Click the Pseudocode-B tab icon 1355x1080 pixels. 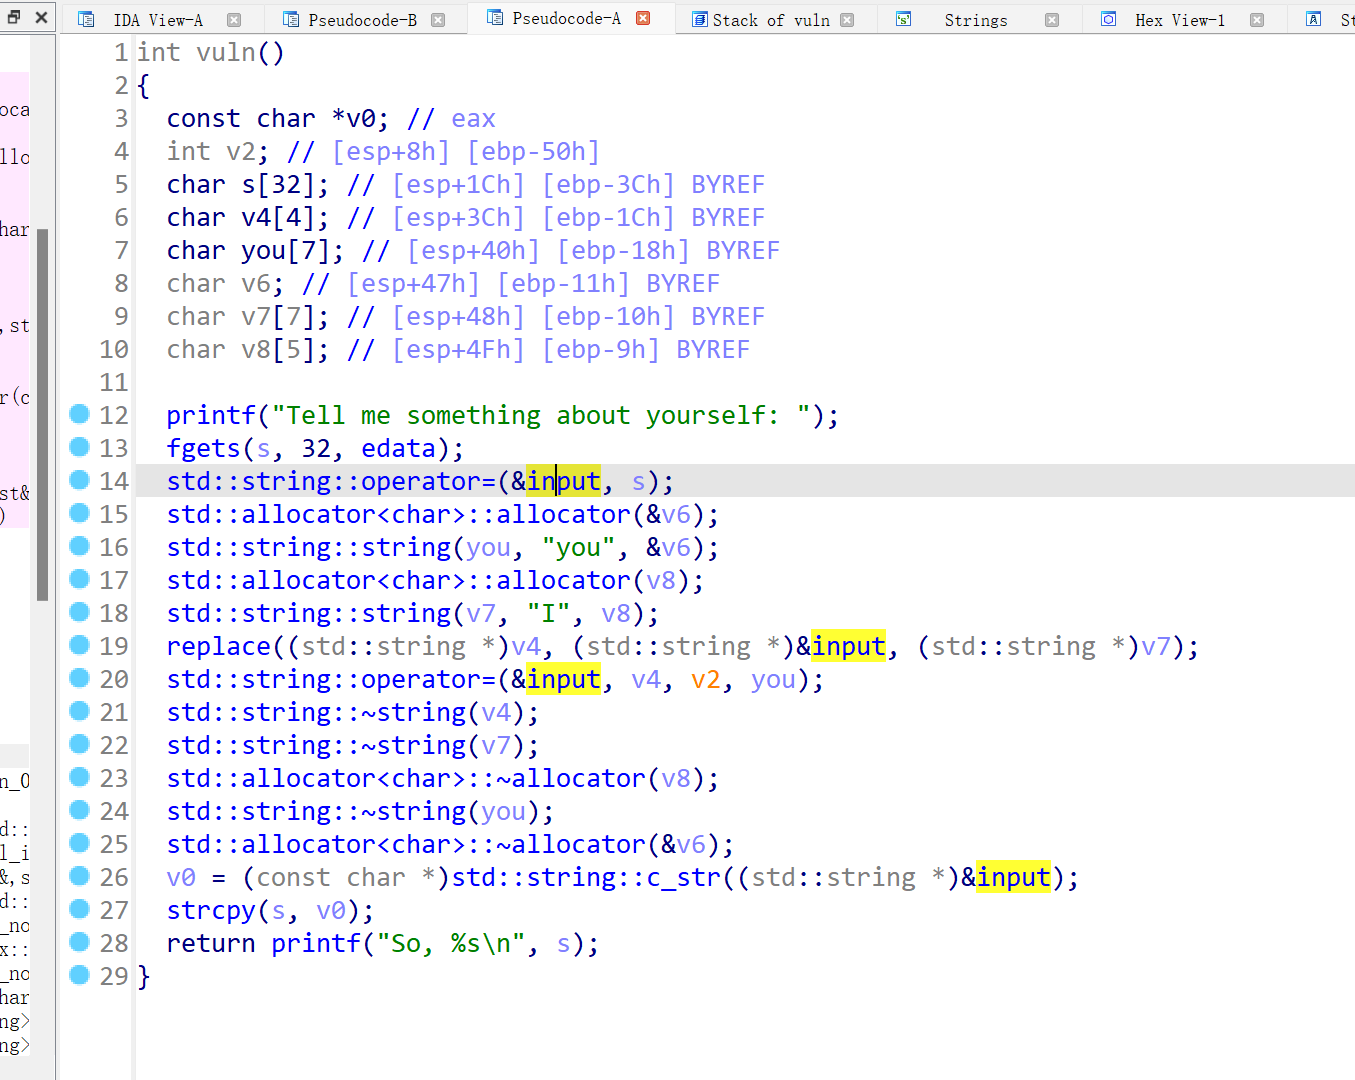click(290, 19)
